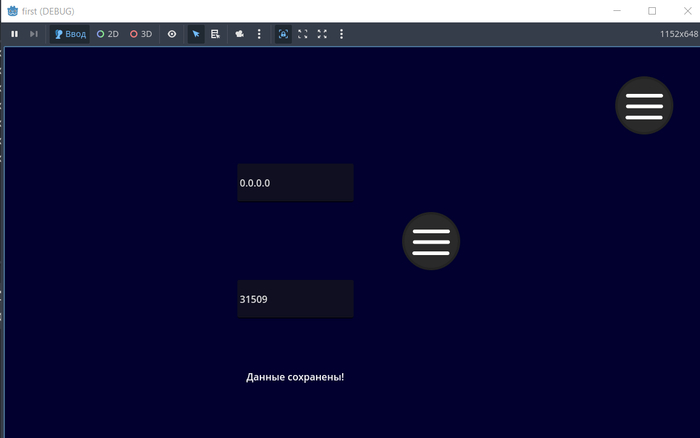Toggle the embed game window icon
This screenshot has width=700, height=438.
283,34
